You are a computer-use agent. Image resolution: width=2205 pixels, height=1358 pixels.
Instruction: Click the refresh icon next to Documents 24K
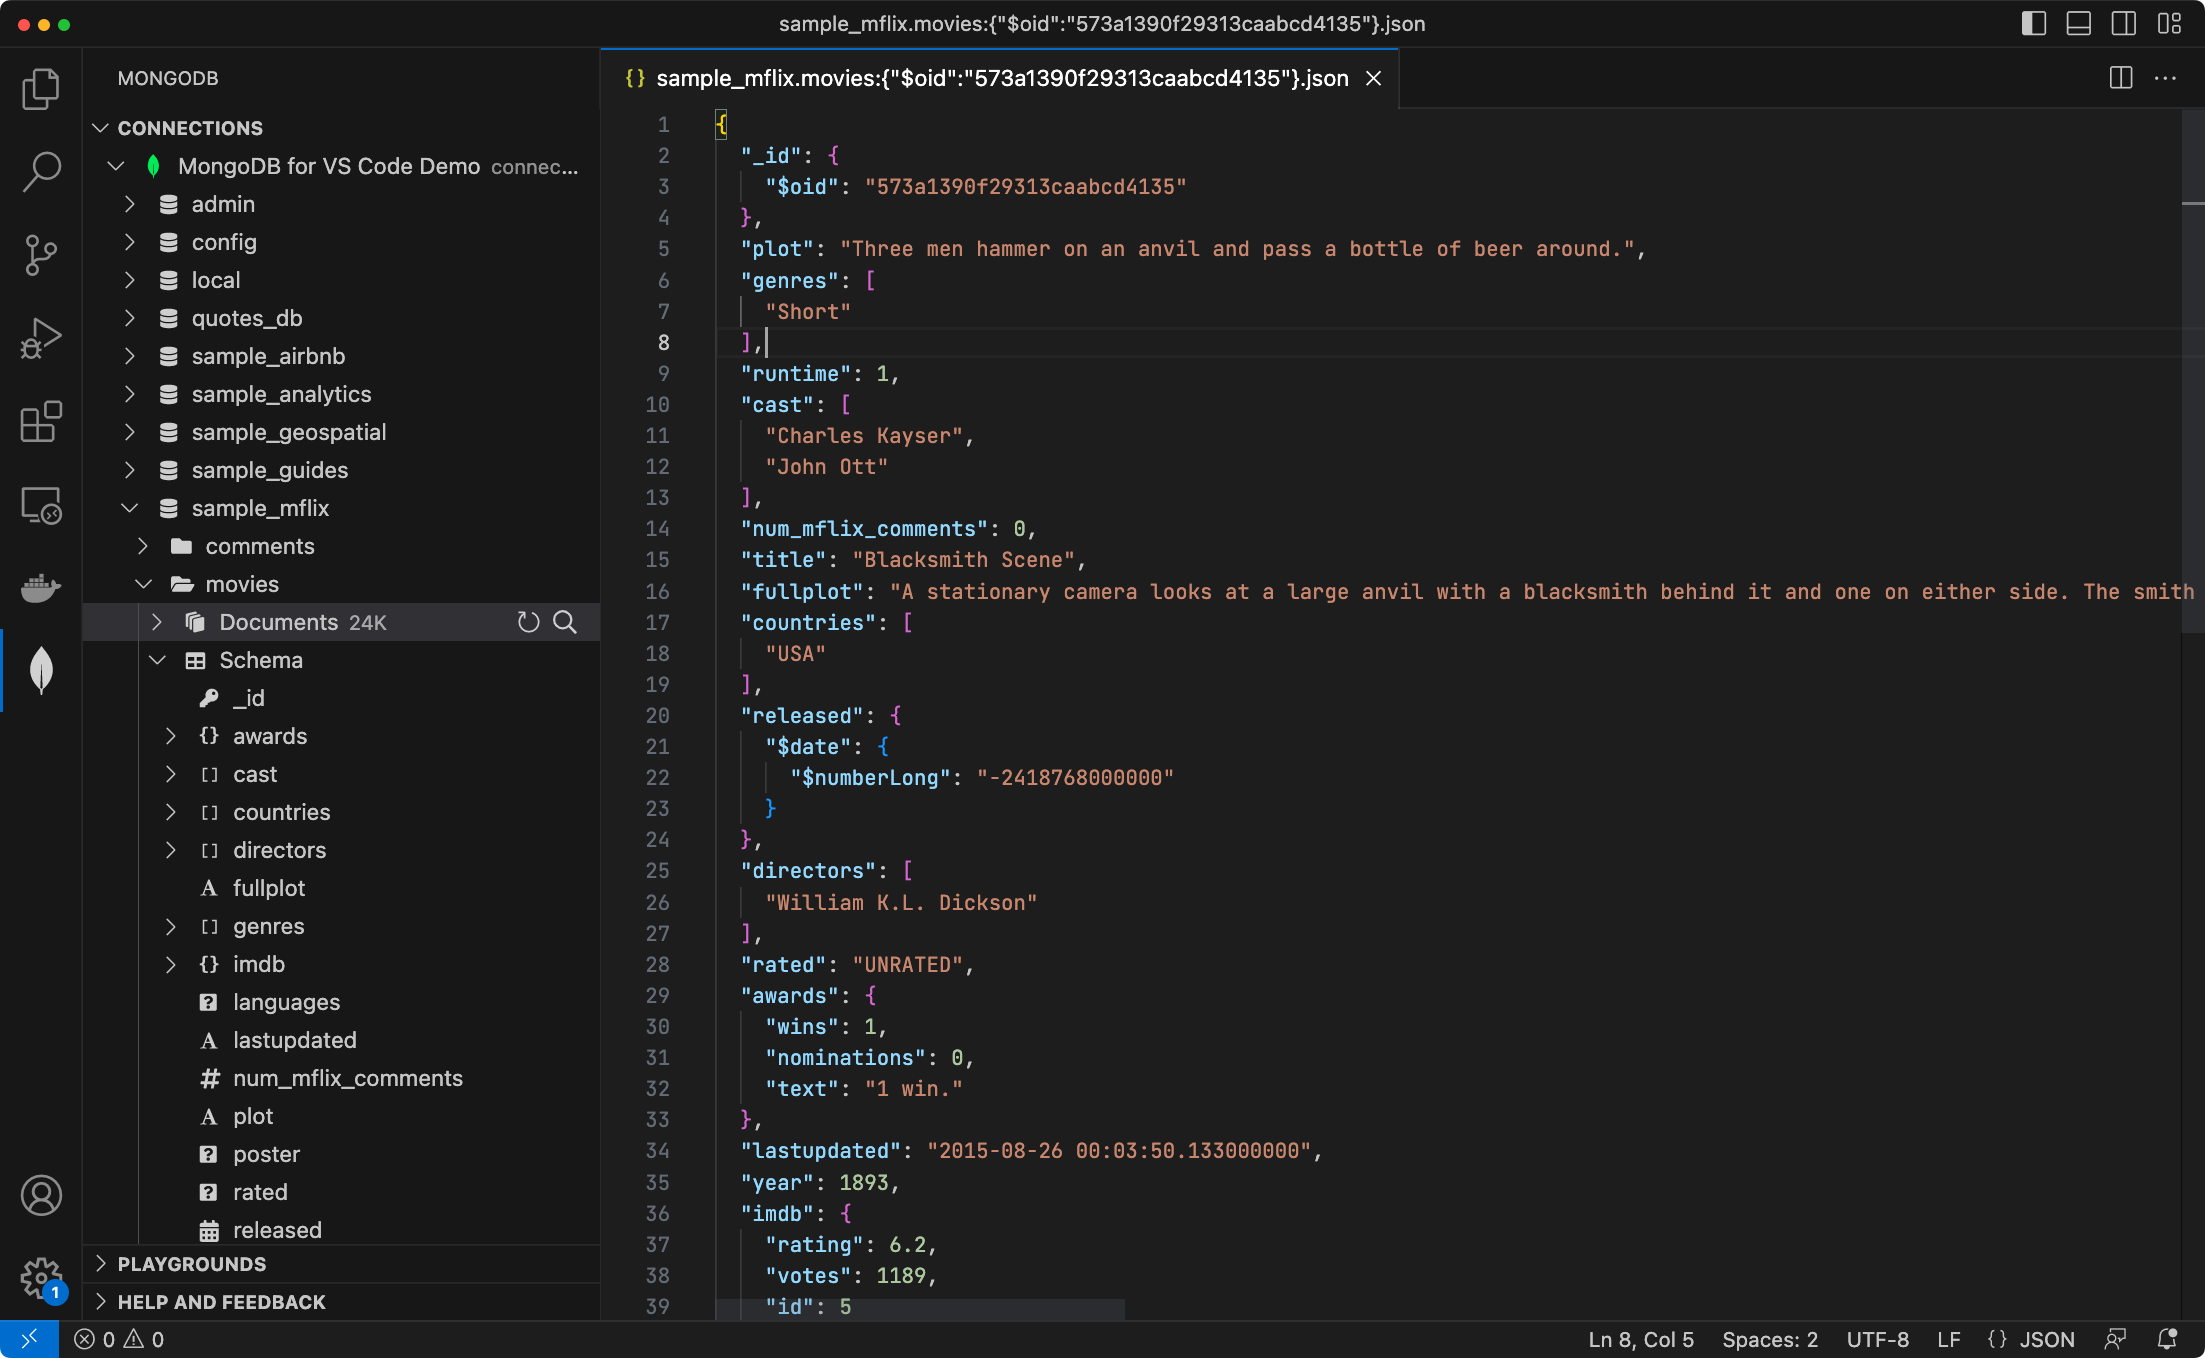(531, 622)
